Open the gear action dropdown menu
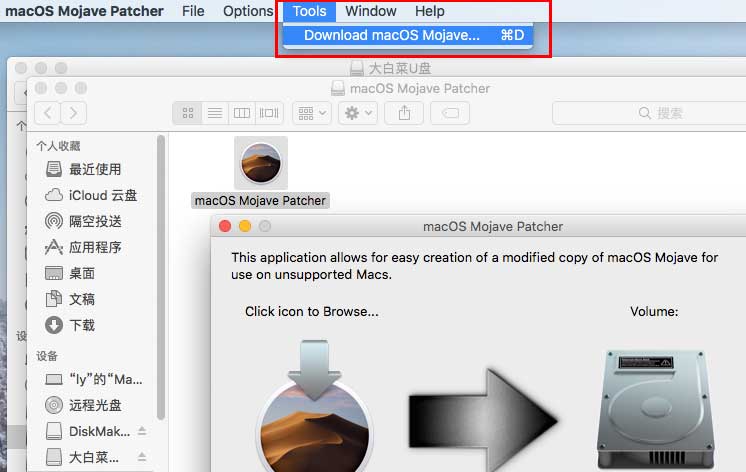Viewport: 746px width, 472px height. click(358, 113)
